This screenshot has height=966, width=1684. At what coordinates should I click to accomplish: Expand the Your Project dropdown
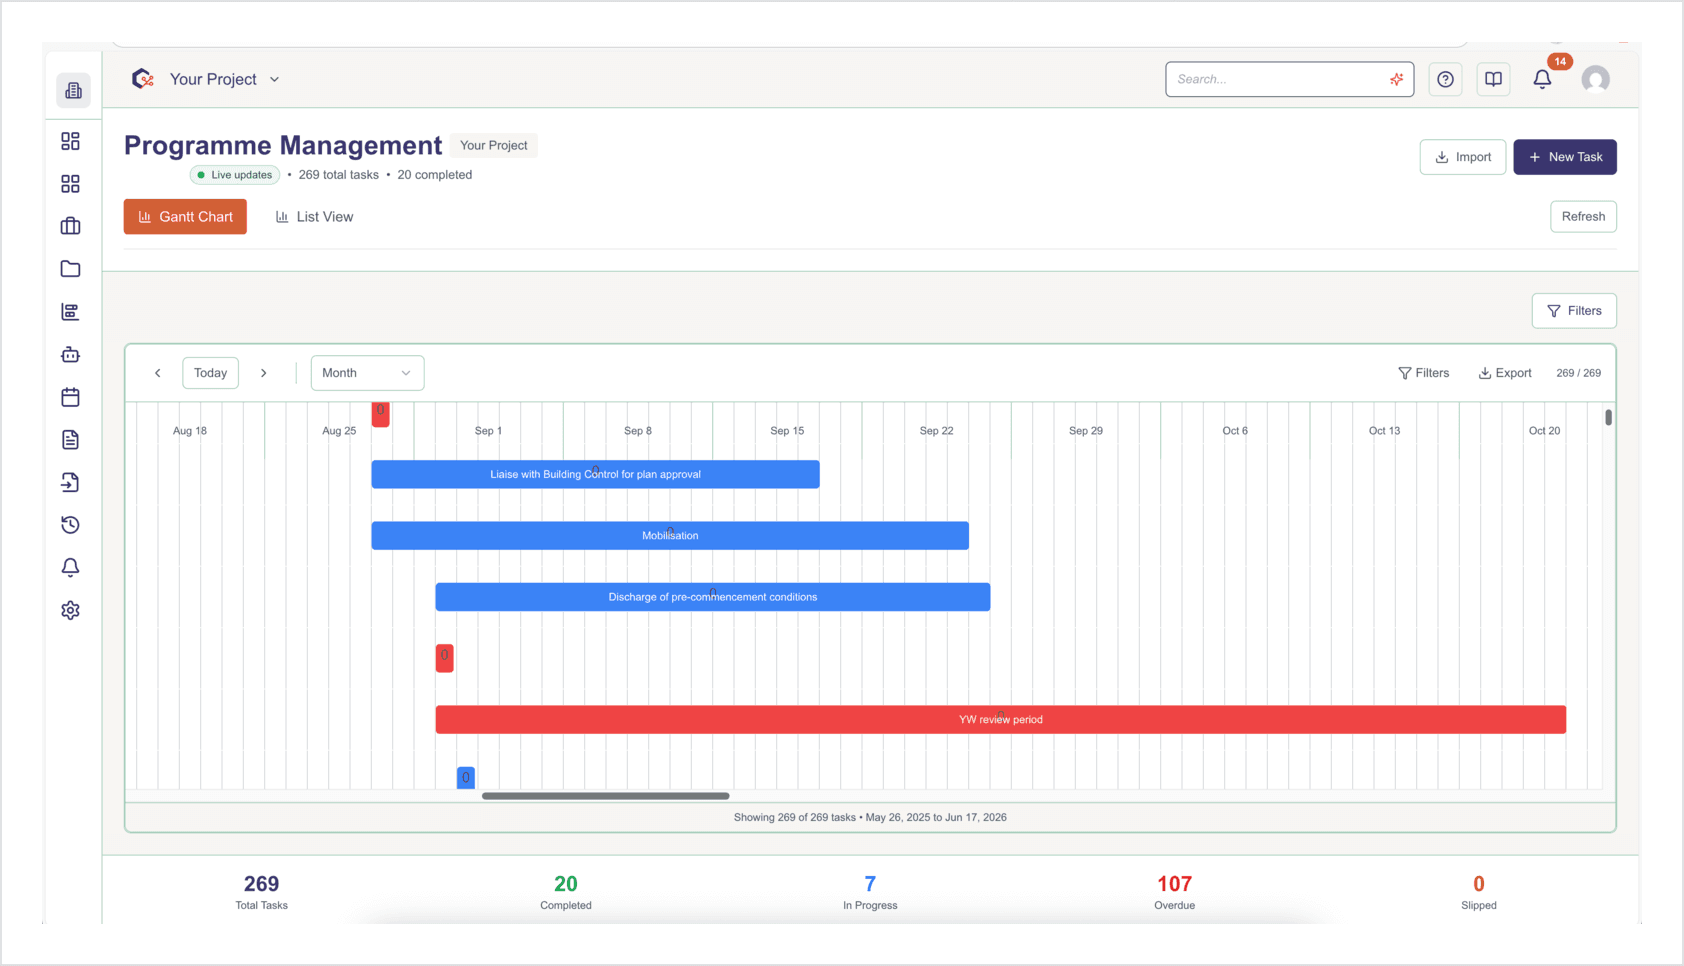pos(224,79)
